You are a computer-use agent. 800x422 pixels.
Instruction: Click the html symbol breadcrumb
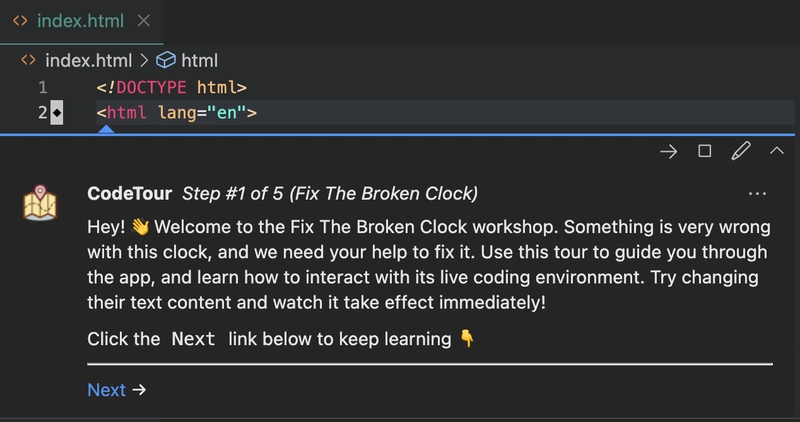click(199, 61)
